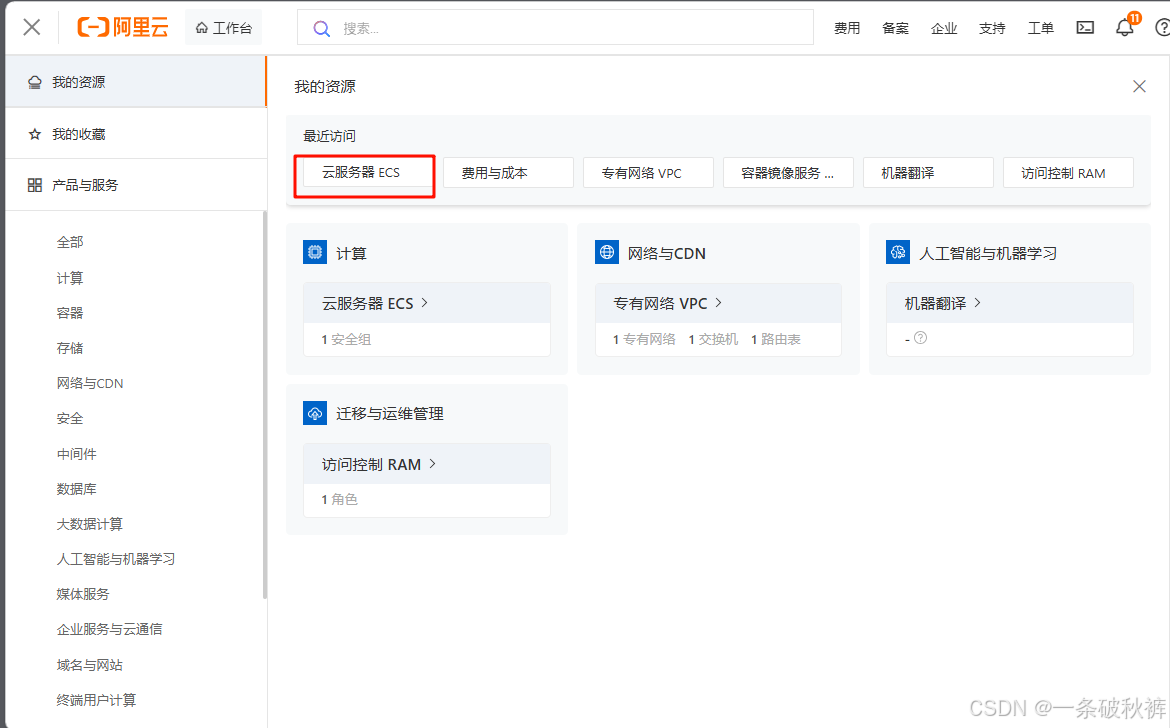Expand 机器翻译 card chevron
1170x728 pixels.
tap(977, 303)
